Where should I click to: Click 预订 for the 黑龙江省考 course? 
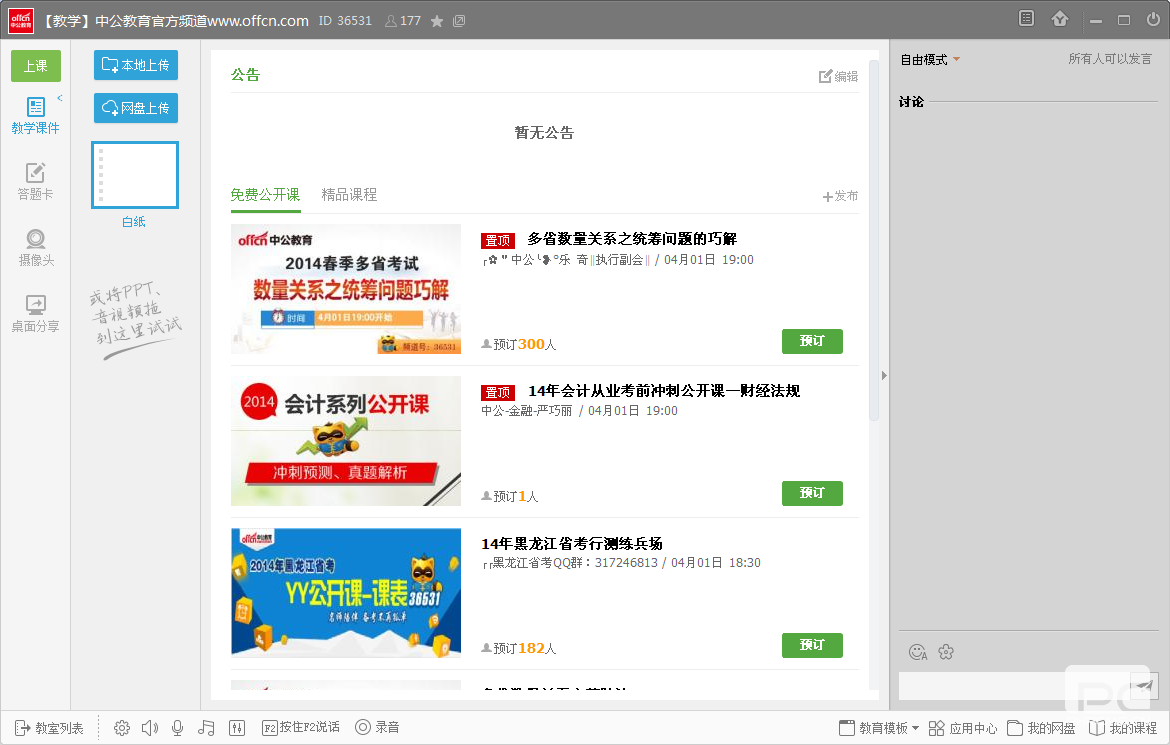coord(812,646)
